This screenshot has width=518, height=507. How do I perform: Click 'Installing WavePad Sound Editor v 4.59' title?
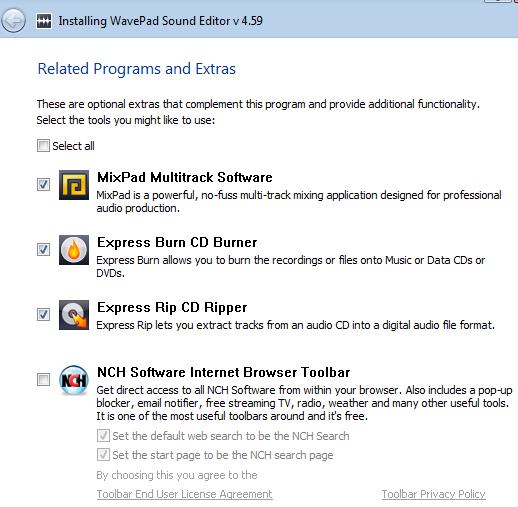(x=160, y=21)
